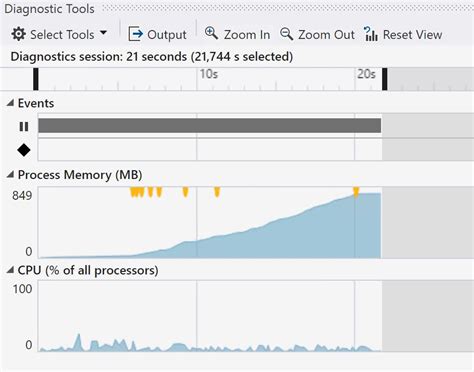This screenshot has height=372, width=474.
Task: Click the black diamond IntelliTrace events icon
Action: pos(24,150)
